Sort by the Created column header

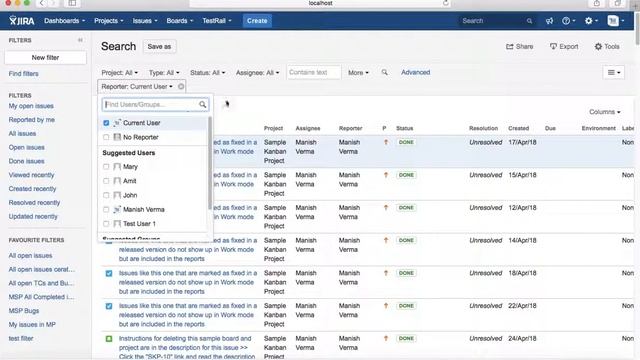coord(518,128)
